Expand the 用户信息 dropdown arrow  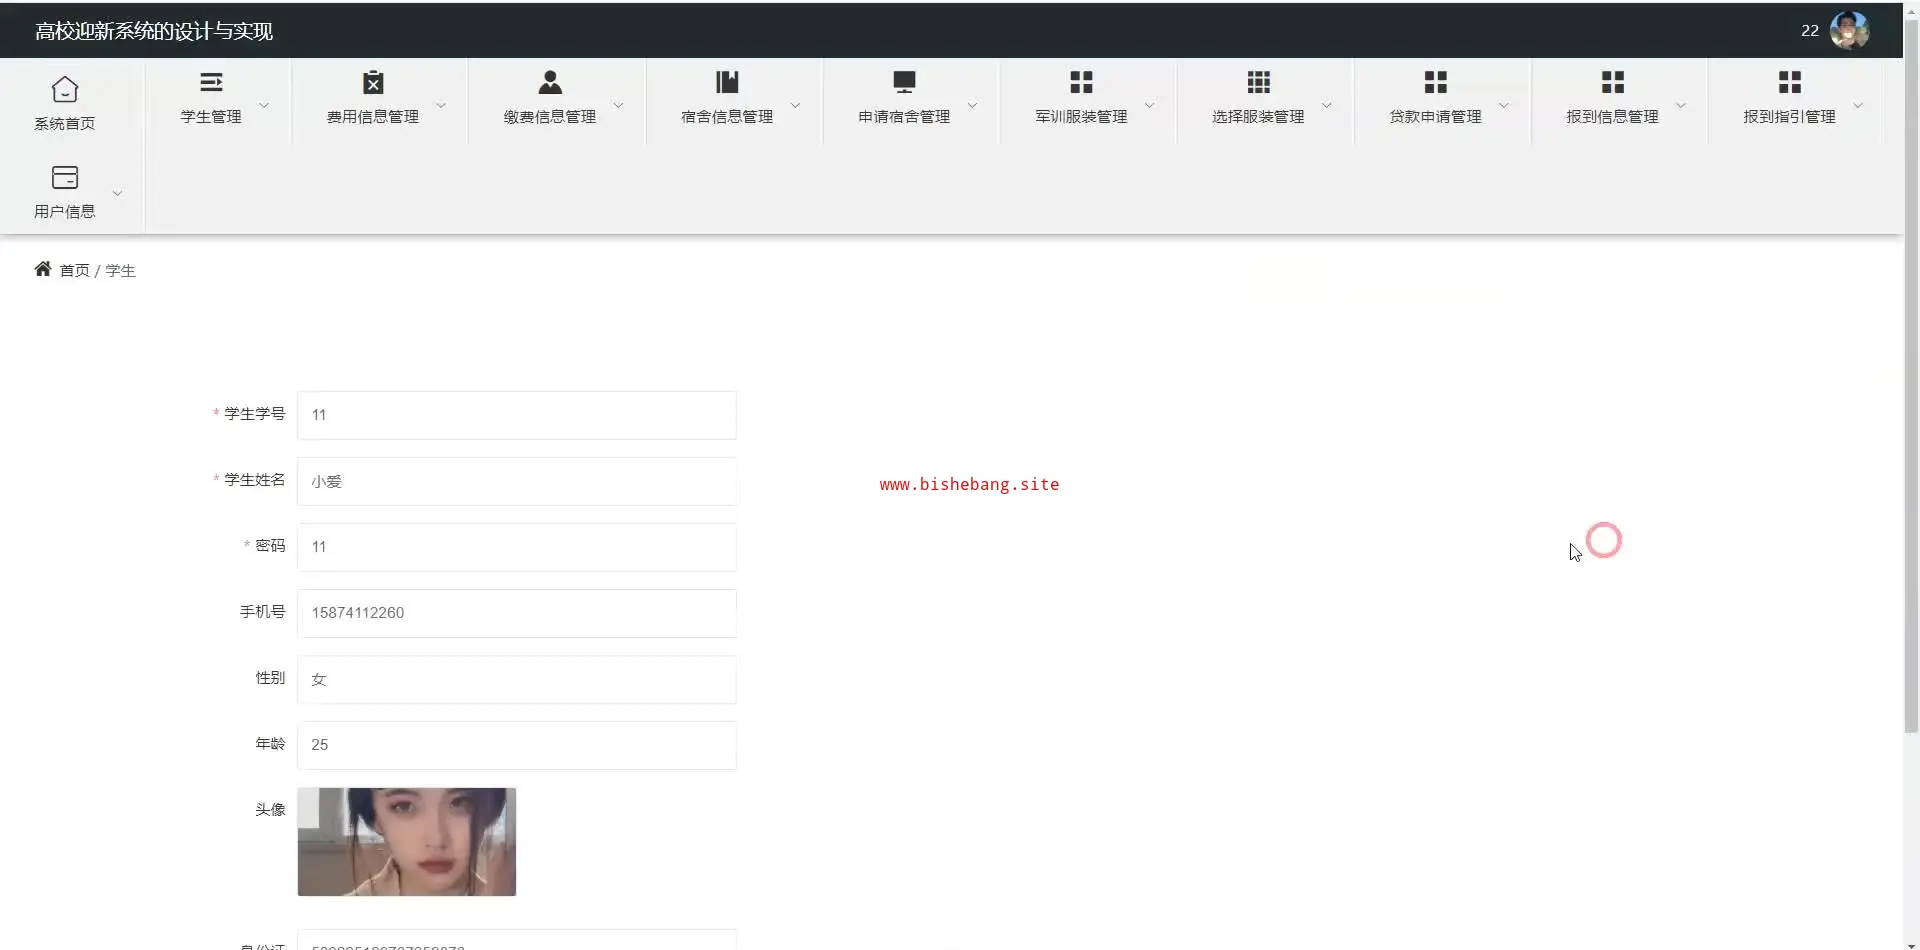(x=117, y=193)
